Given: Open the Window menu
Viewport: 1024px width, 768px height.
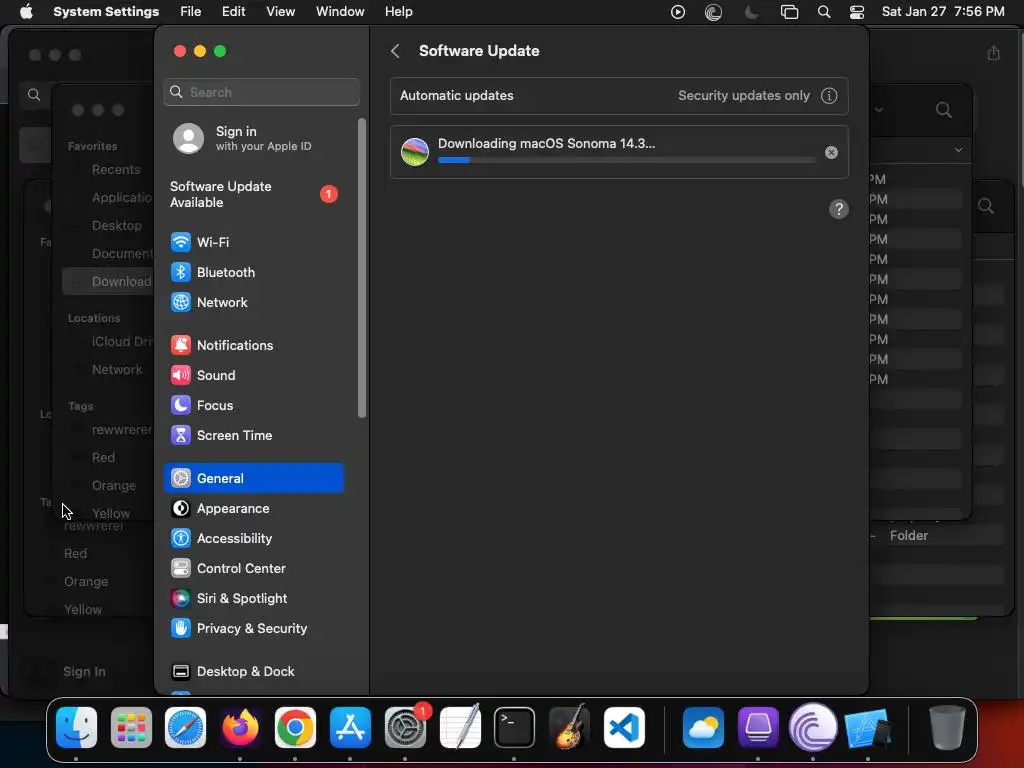Looking at the screenshot, I should (340, 12).
